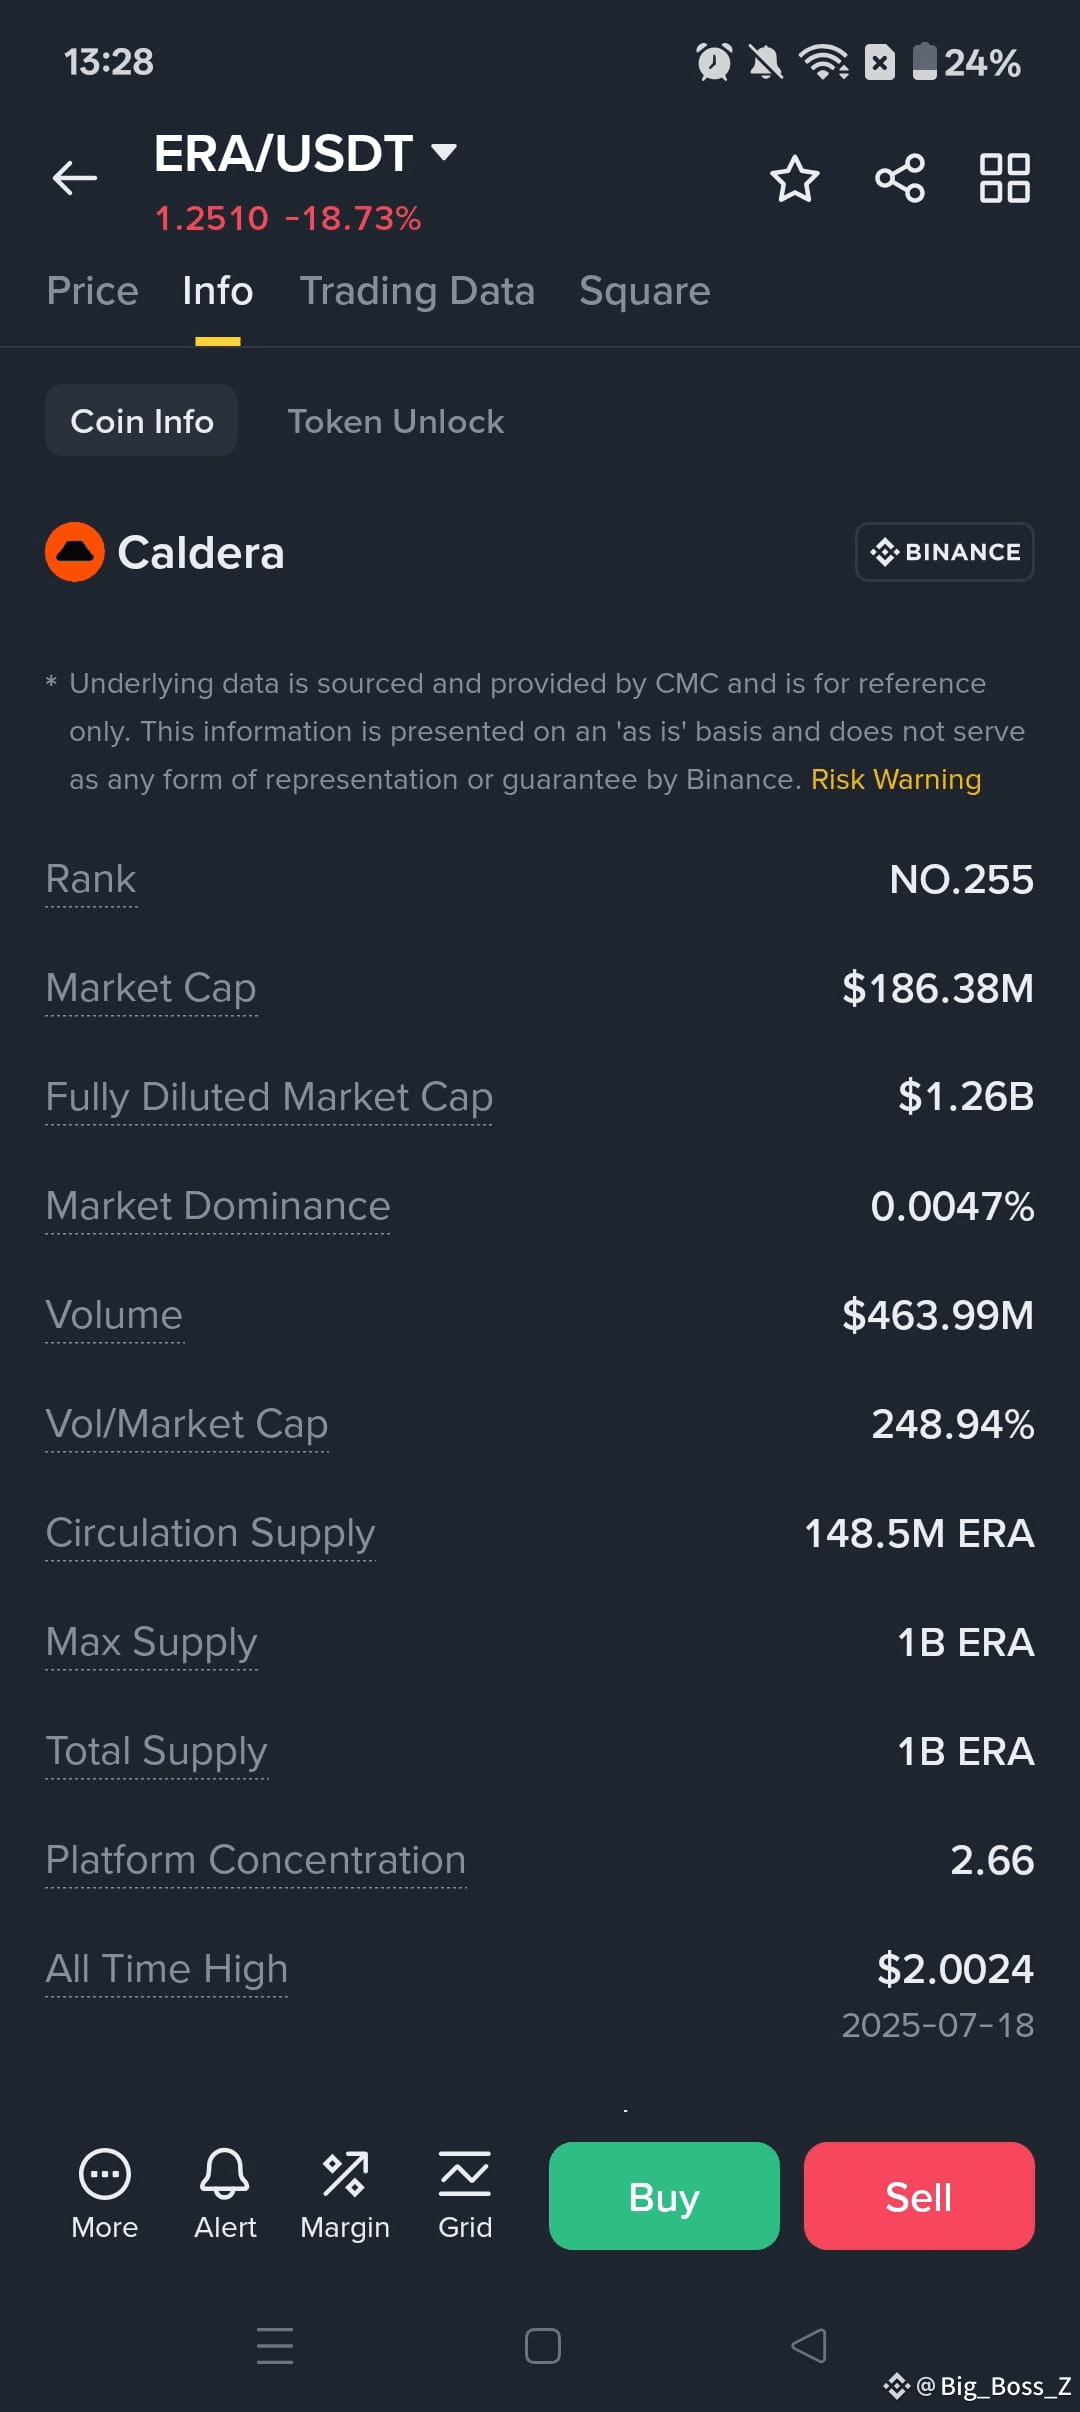Viewport: 1080px width, 2412px height.
Task: Expand the ERA/USDT pair dropdown arrow
Action: pos(444,152)
